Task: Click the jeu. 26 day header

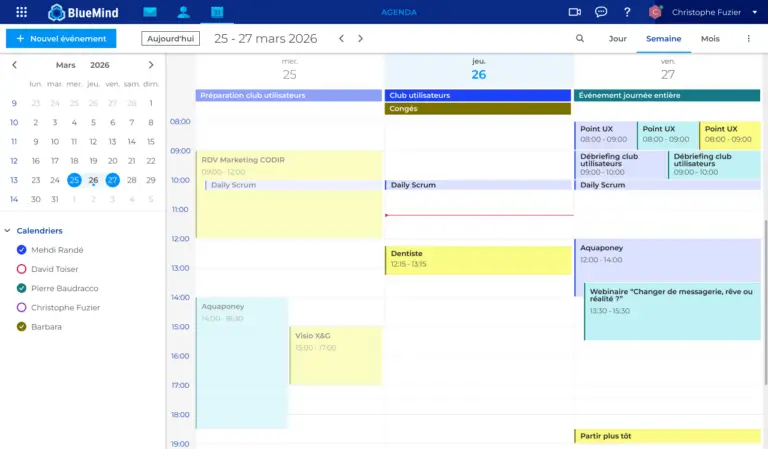Action: click(x=479, y=69)
